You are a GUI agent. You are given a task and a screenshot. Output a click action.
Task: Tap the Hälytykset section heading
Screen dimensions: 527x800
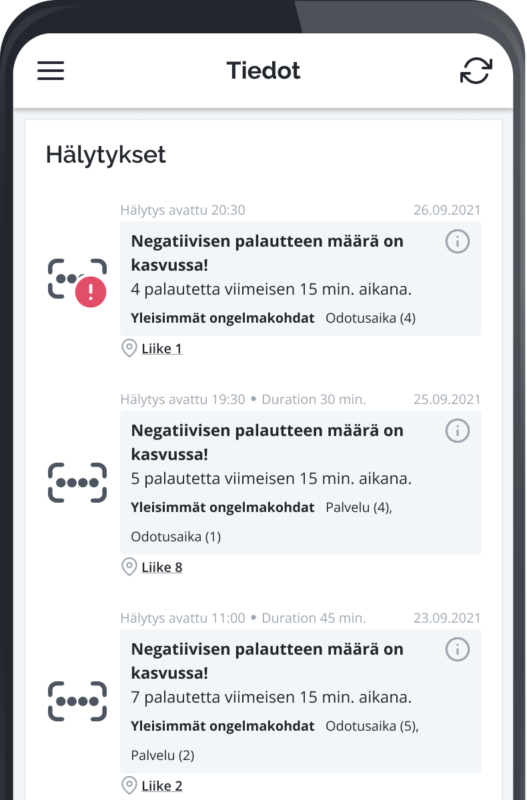pos(106,155)
